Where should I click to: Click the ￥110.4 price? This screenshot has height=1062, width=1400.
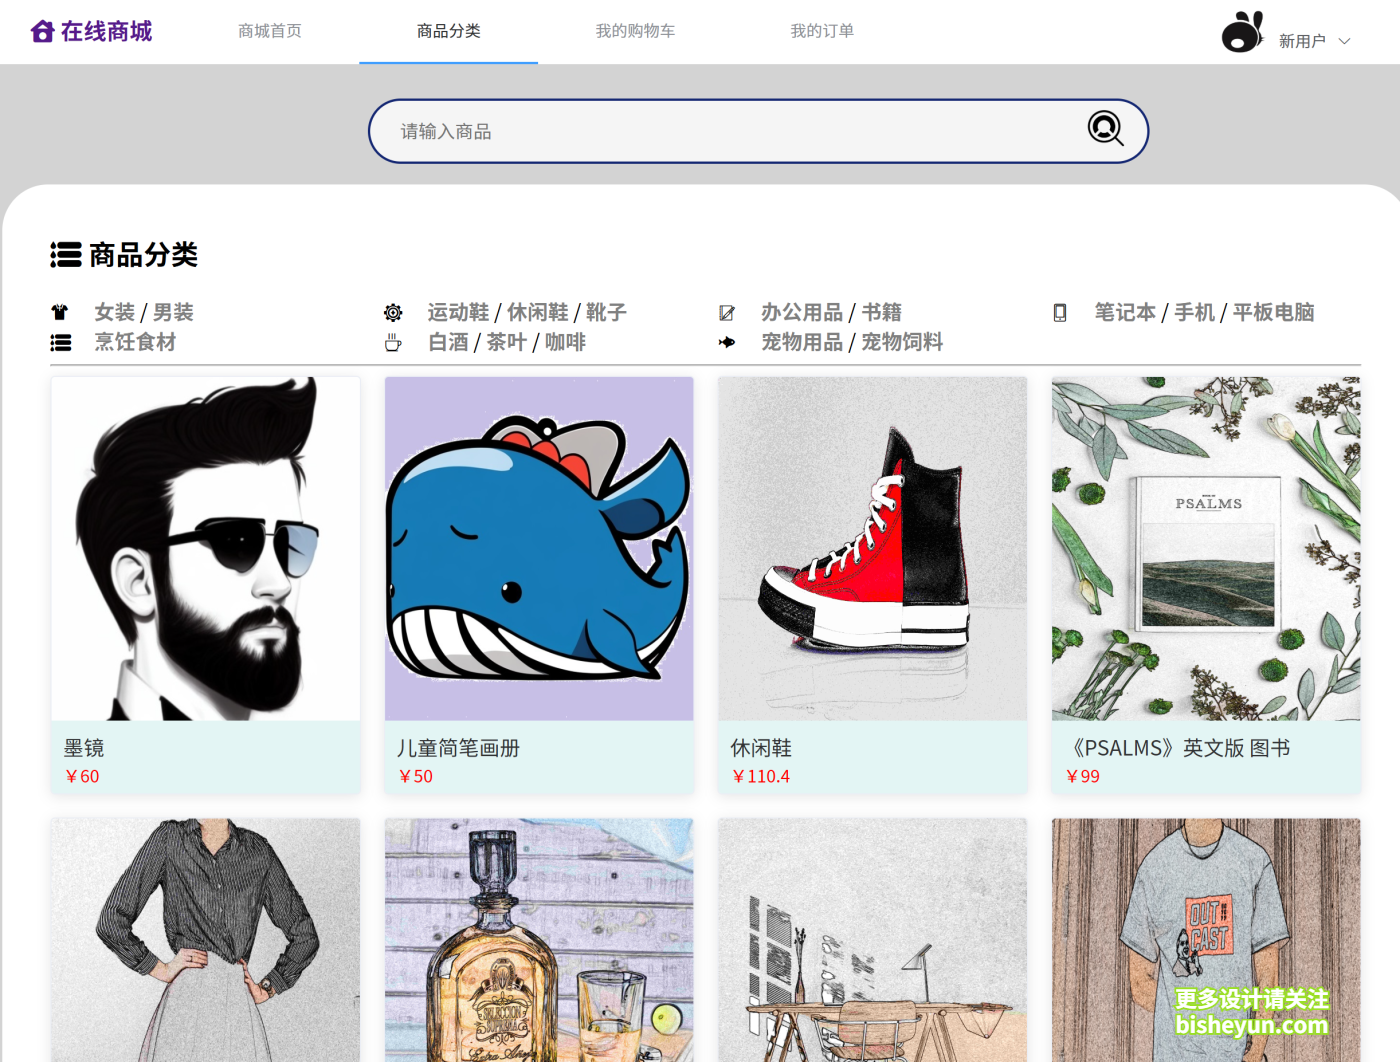pyautogui.click(x=760, y=777)
